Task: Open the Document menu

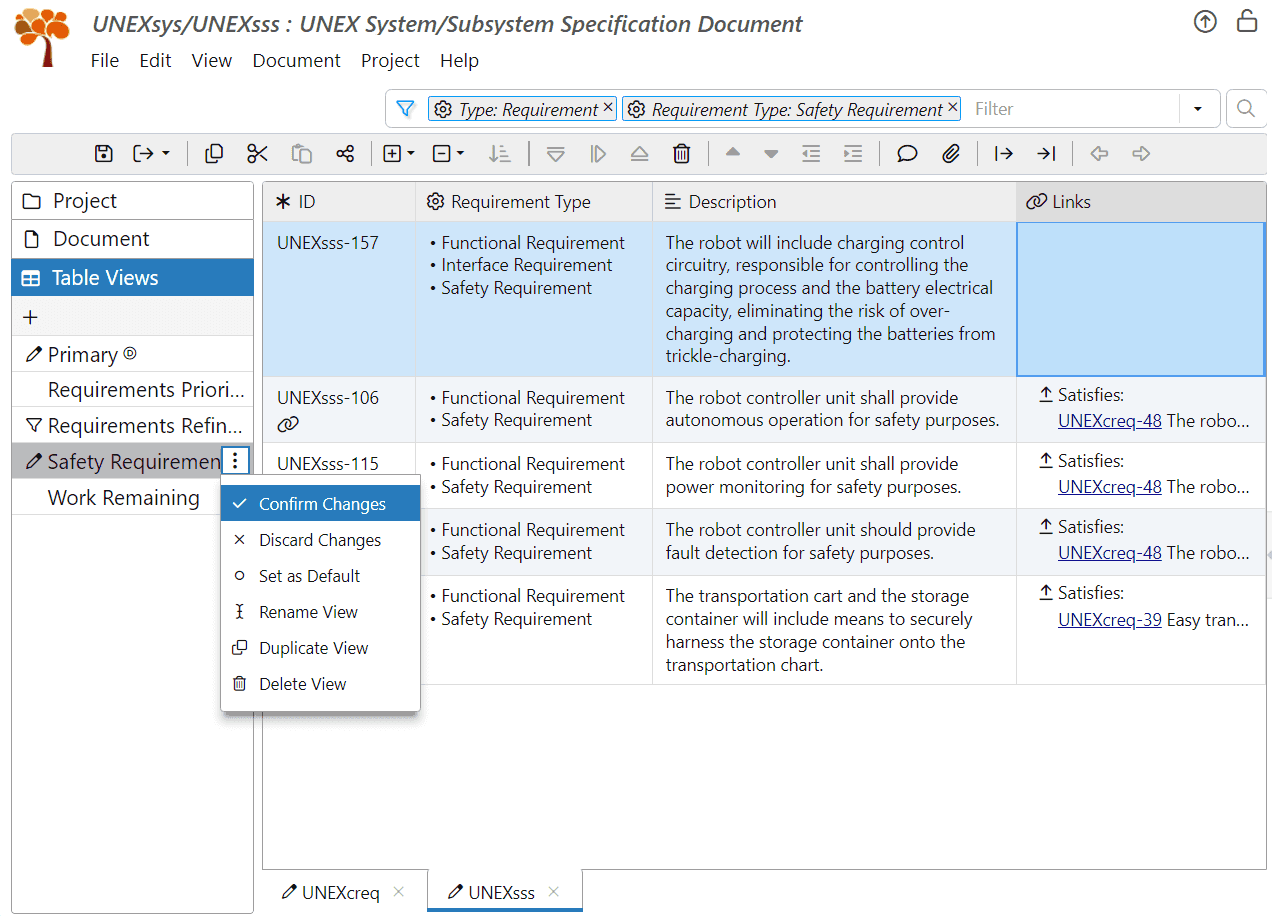Action: pyautogui.click(x=297, y=61)
